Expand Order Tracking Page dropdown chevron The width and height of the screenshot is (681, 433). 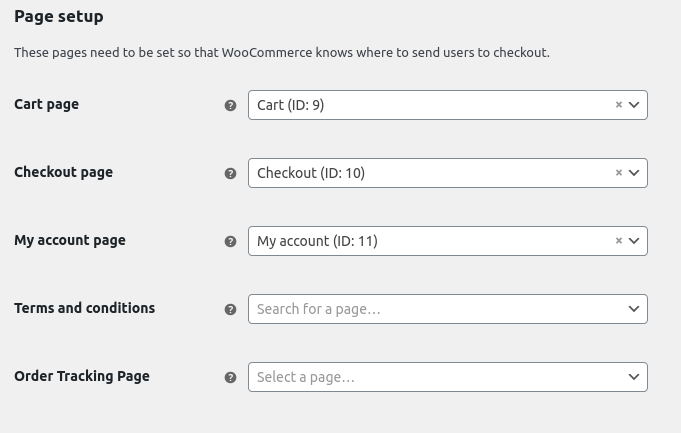634,377
